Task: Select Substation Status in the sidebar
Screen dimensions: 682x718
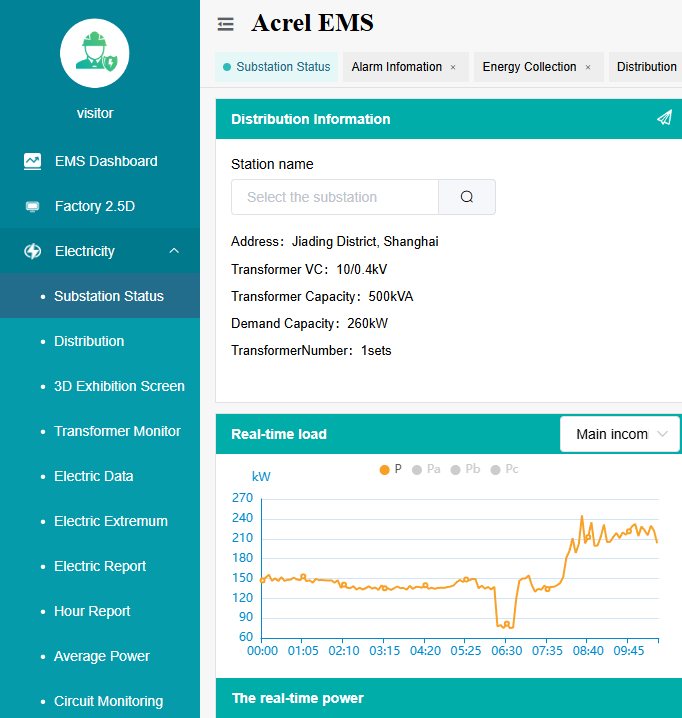Action: tap(100, 296)
